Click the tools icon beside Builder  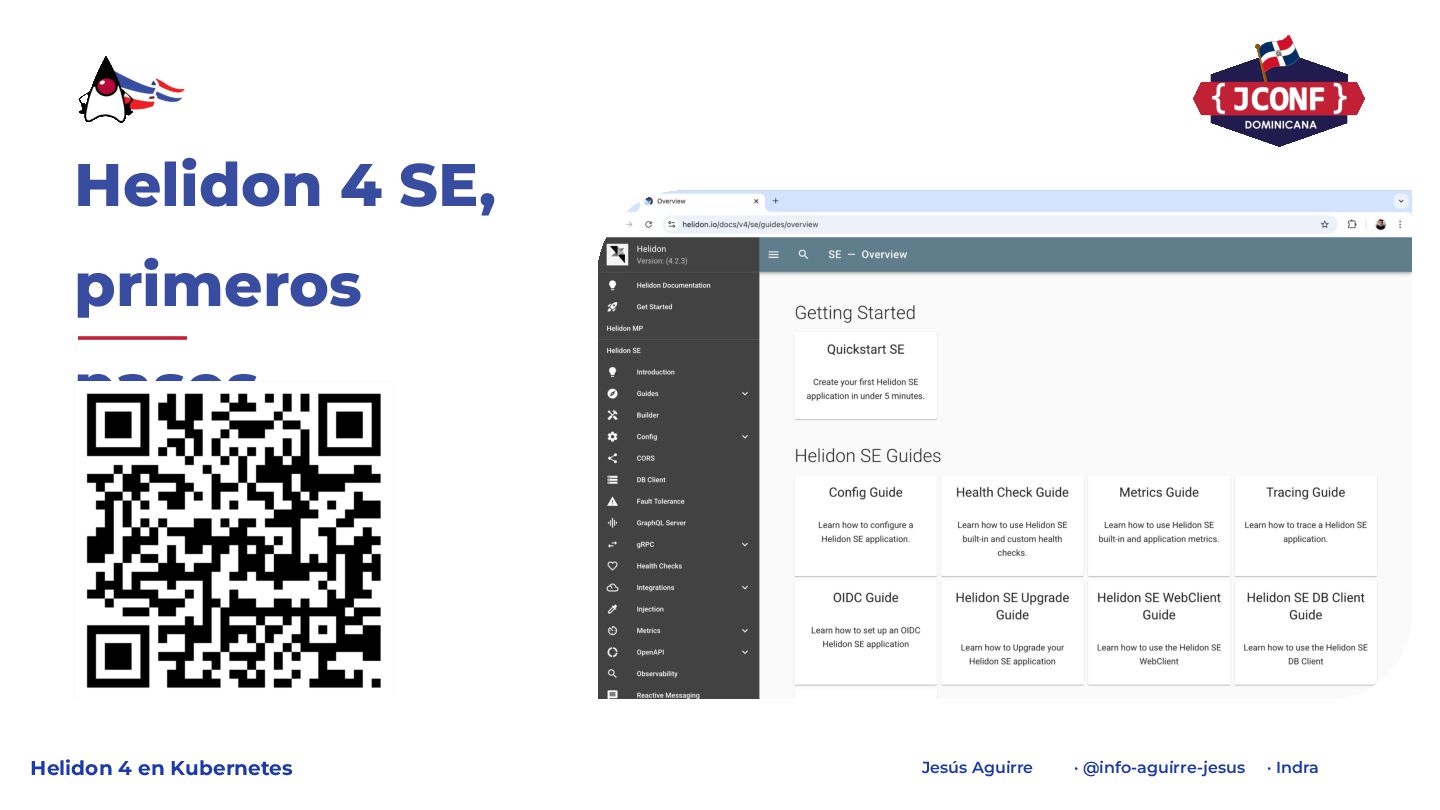coord(613,415)
